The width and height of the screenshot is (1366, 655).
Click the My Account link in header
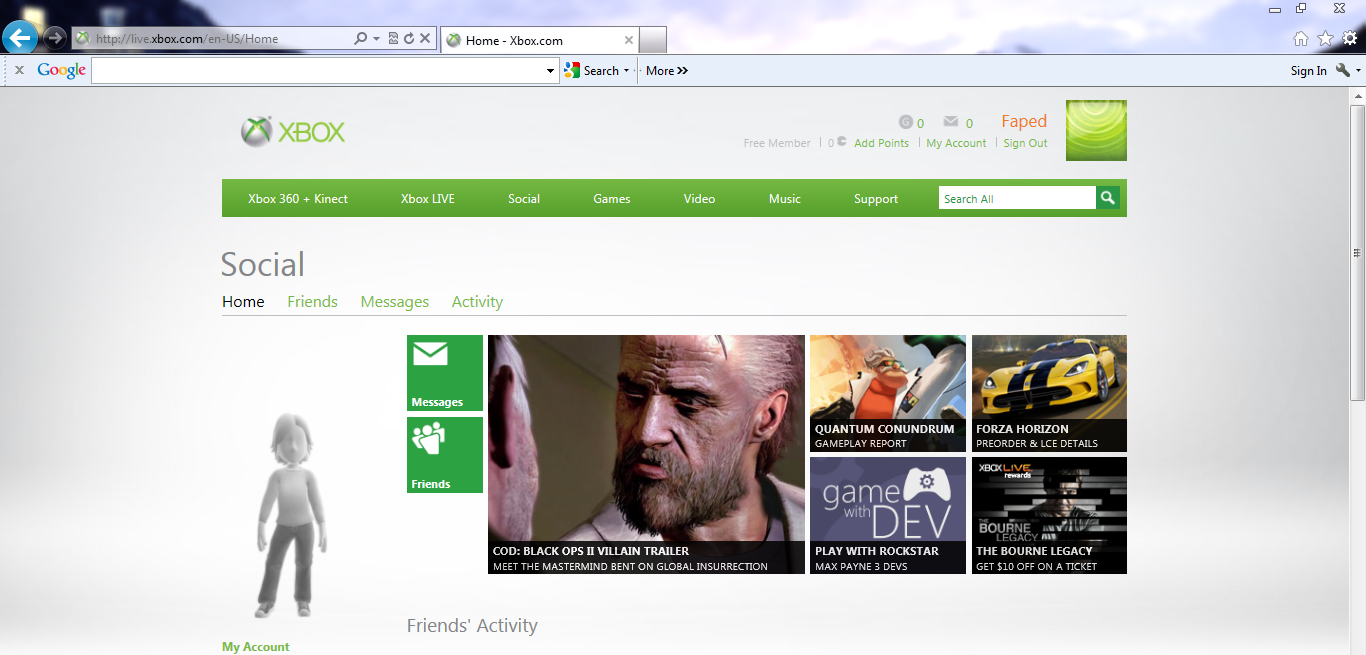pyautogui.click(x=956, y=143)
